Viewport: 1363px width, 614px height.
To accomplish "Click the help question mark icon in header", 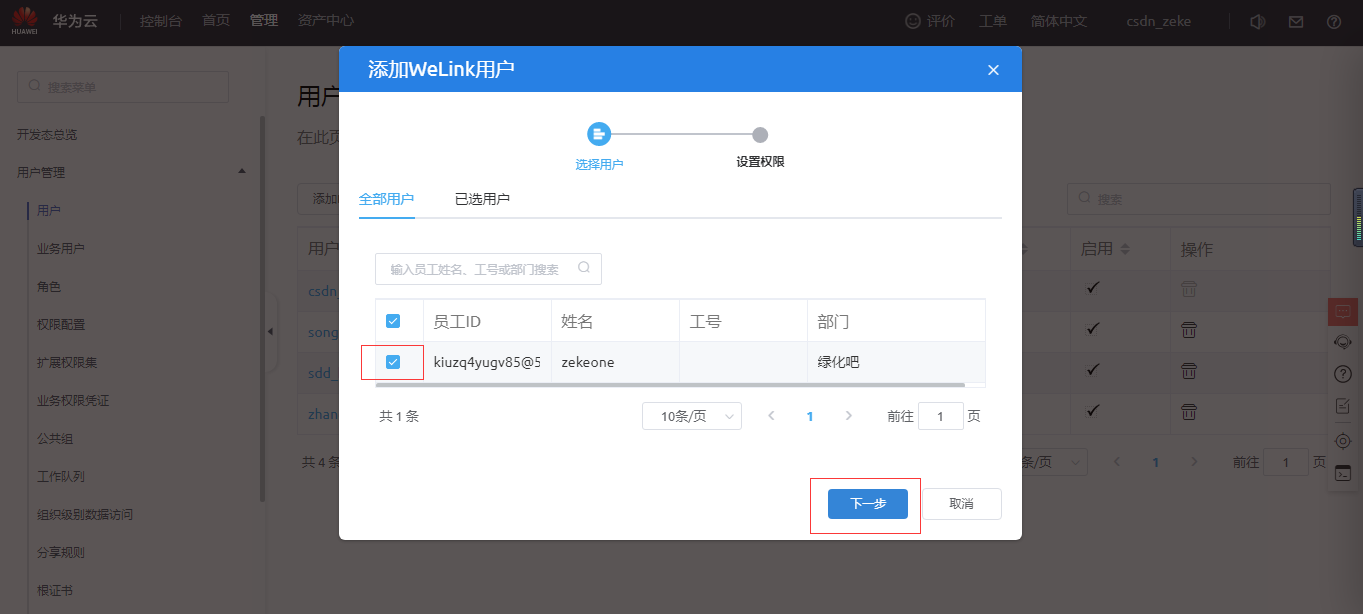I will (x=1334, y=21).
